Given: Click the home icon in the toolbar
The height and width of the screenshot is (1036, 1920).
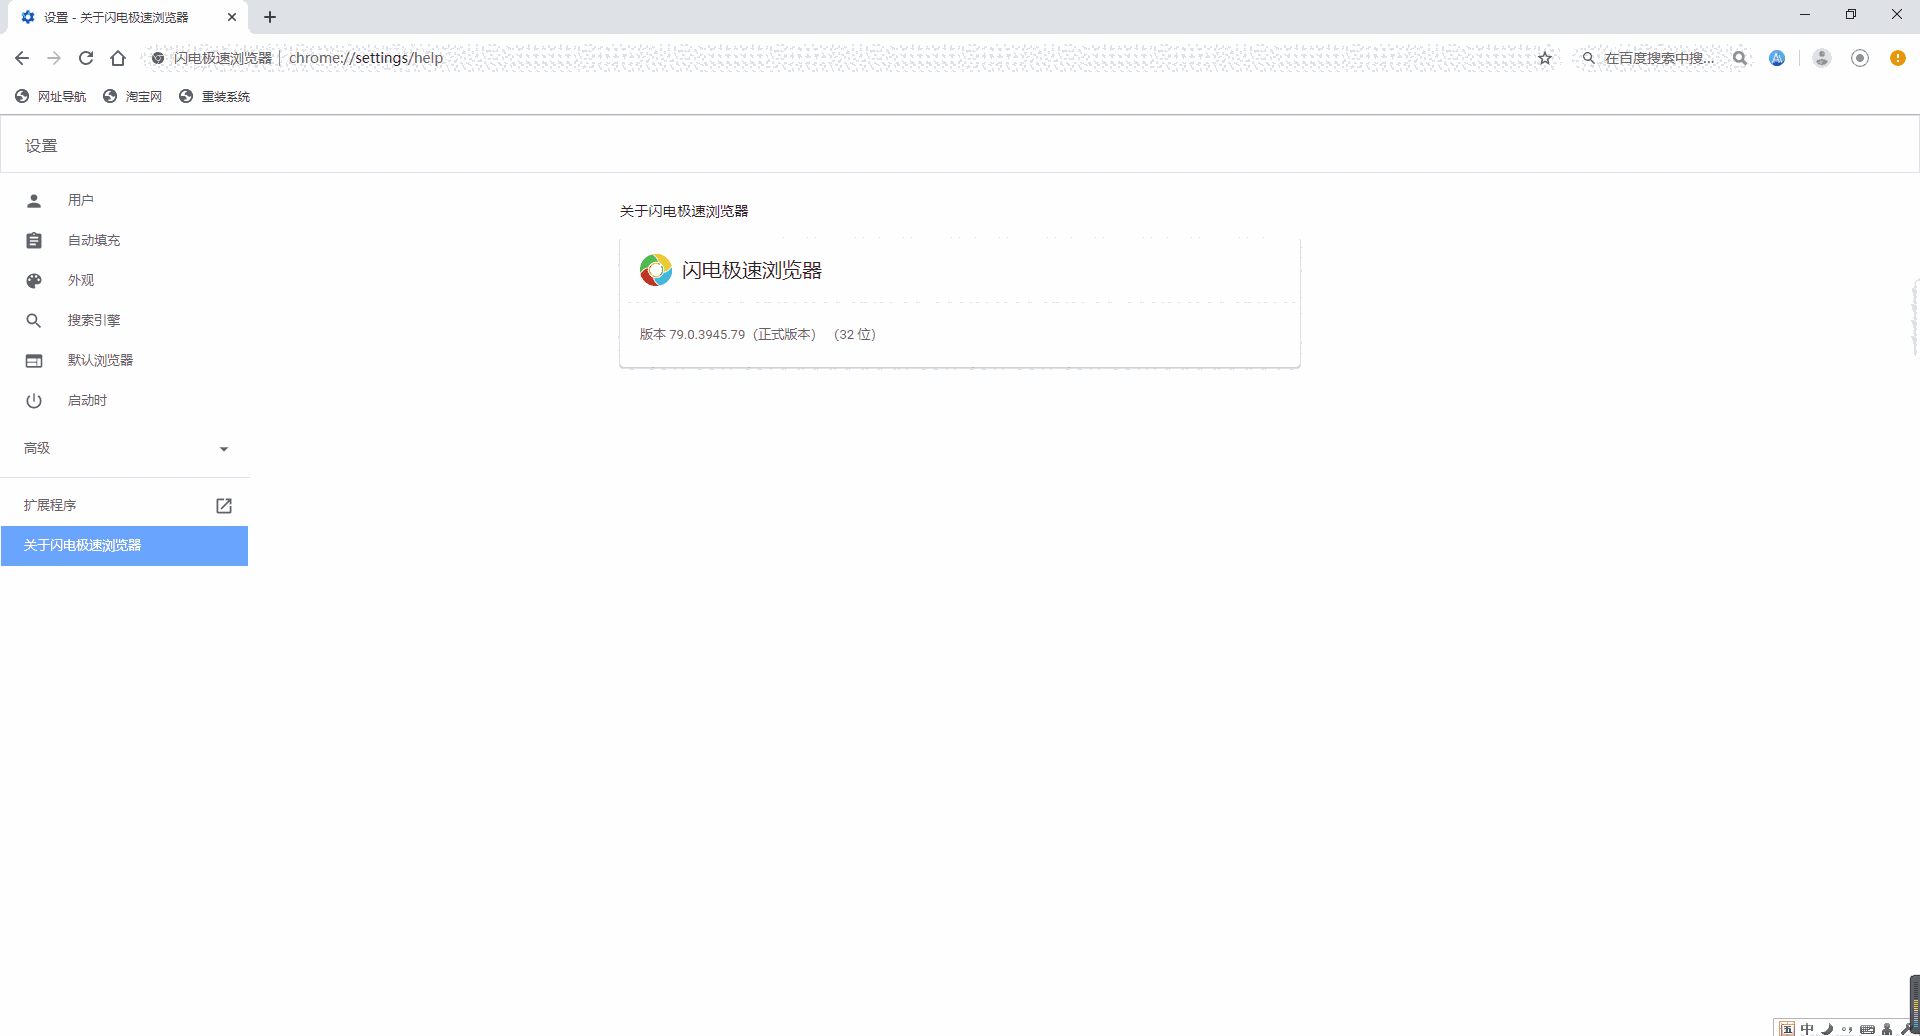Looking at the screenshot, I should (118, 58).
